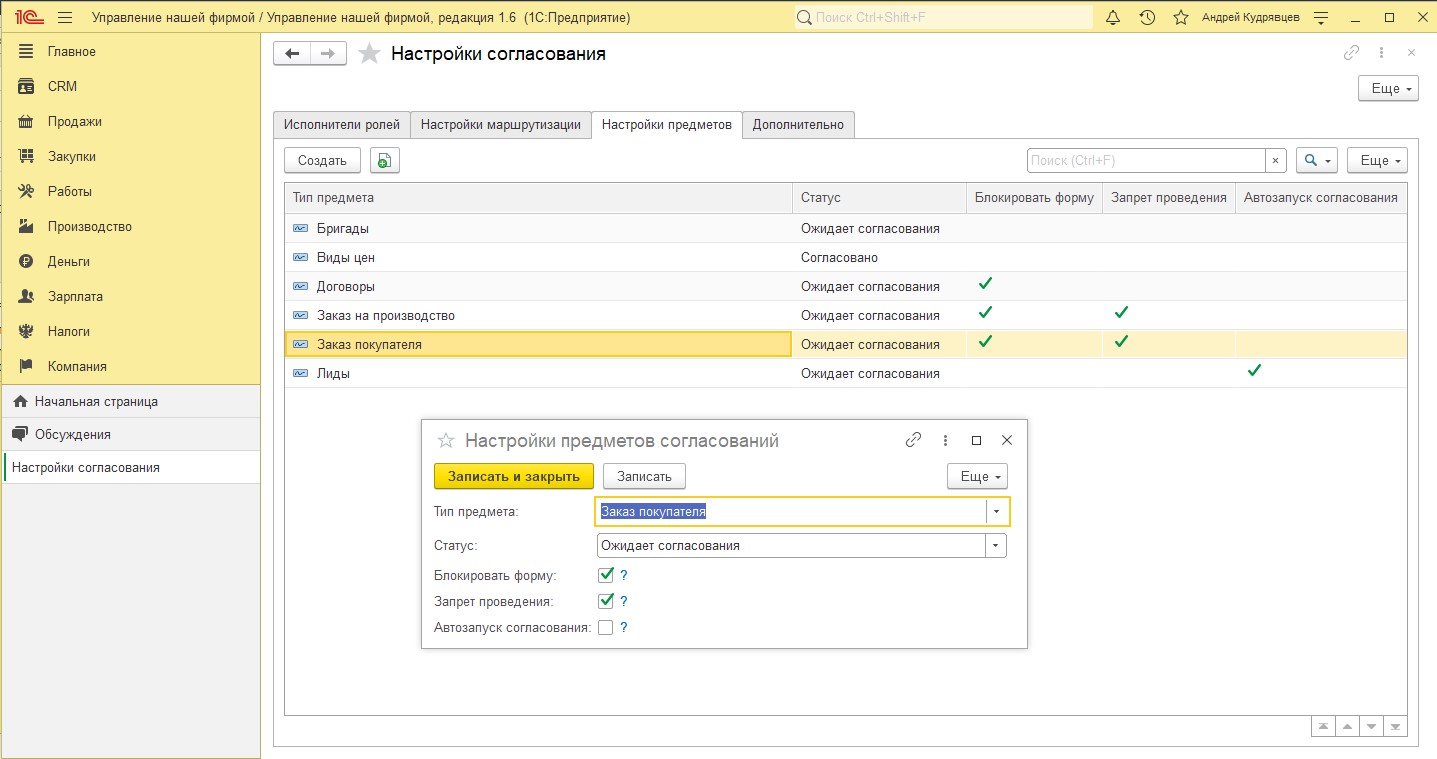Add Настройки согласования page to favorites
This screenshot has height=759, width=1437.
click(x=370, y=54)
